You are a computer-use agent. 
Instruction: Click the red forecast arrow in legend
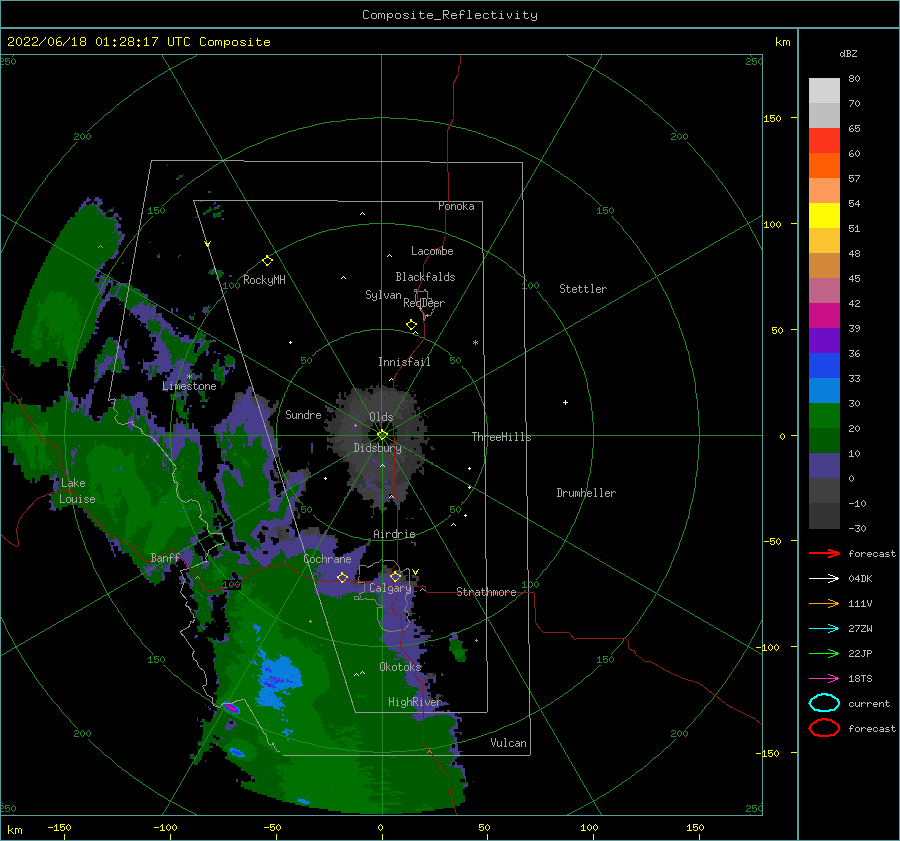coord(824,553)
